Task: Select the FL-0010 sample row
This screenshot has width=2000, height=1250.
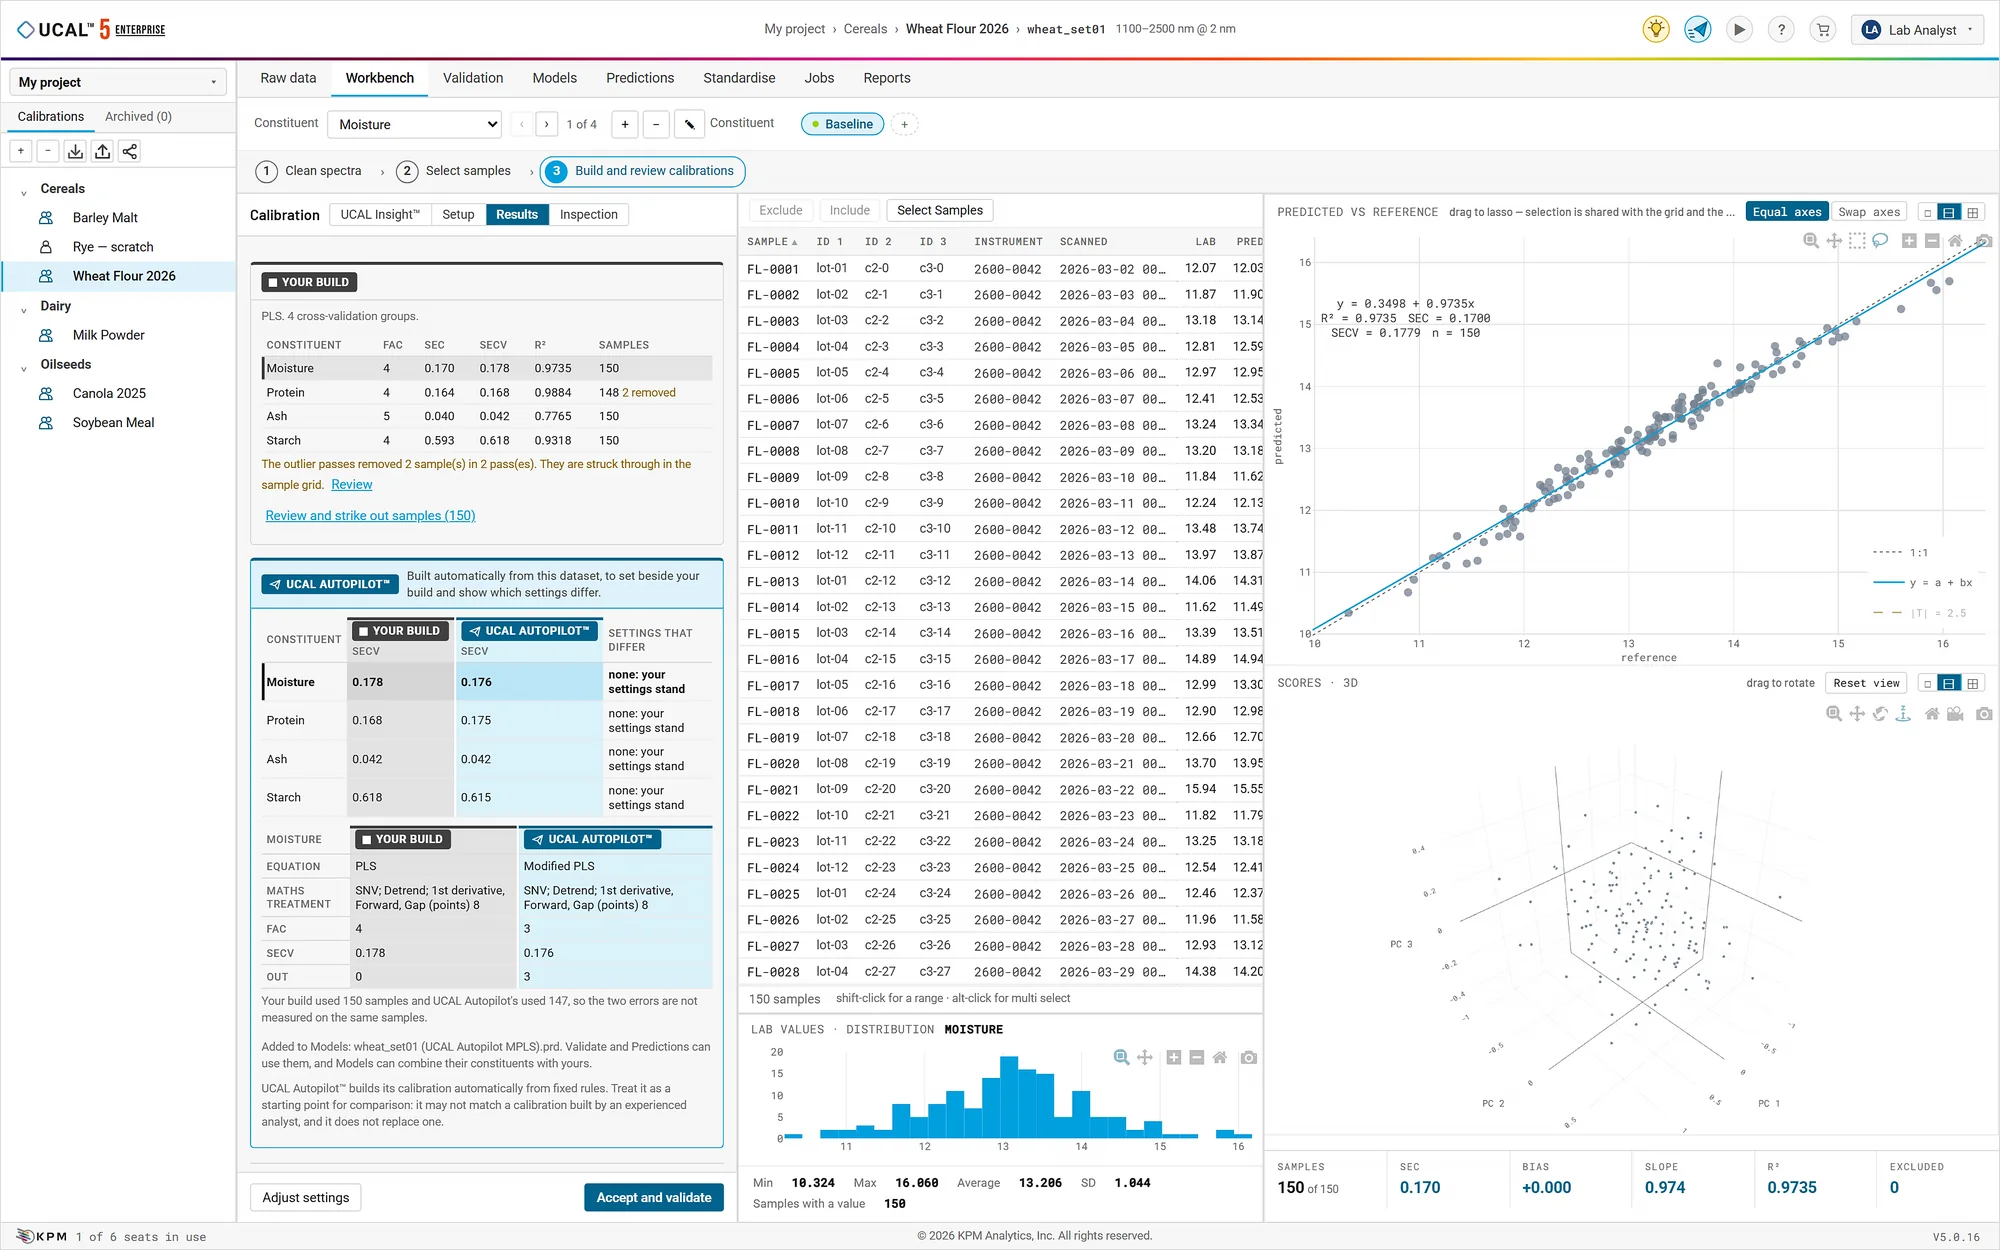Action: (x=1001, y=503)
